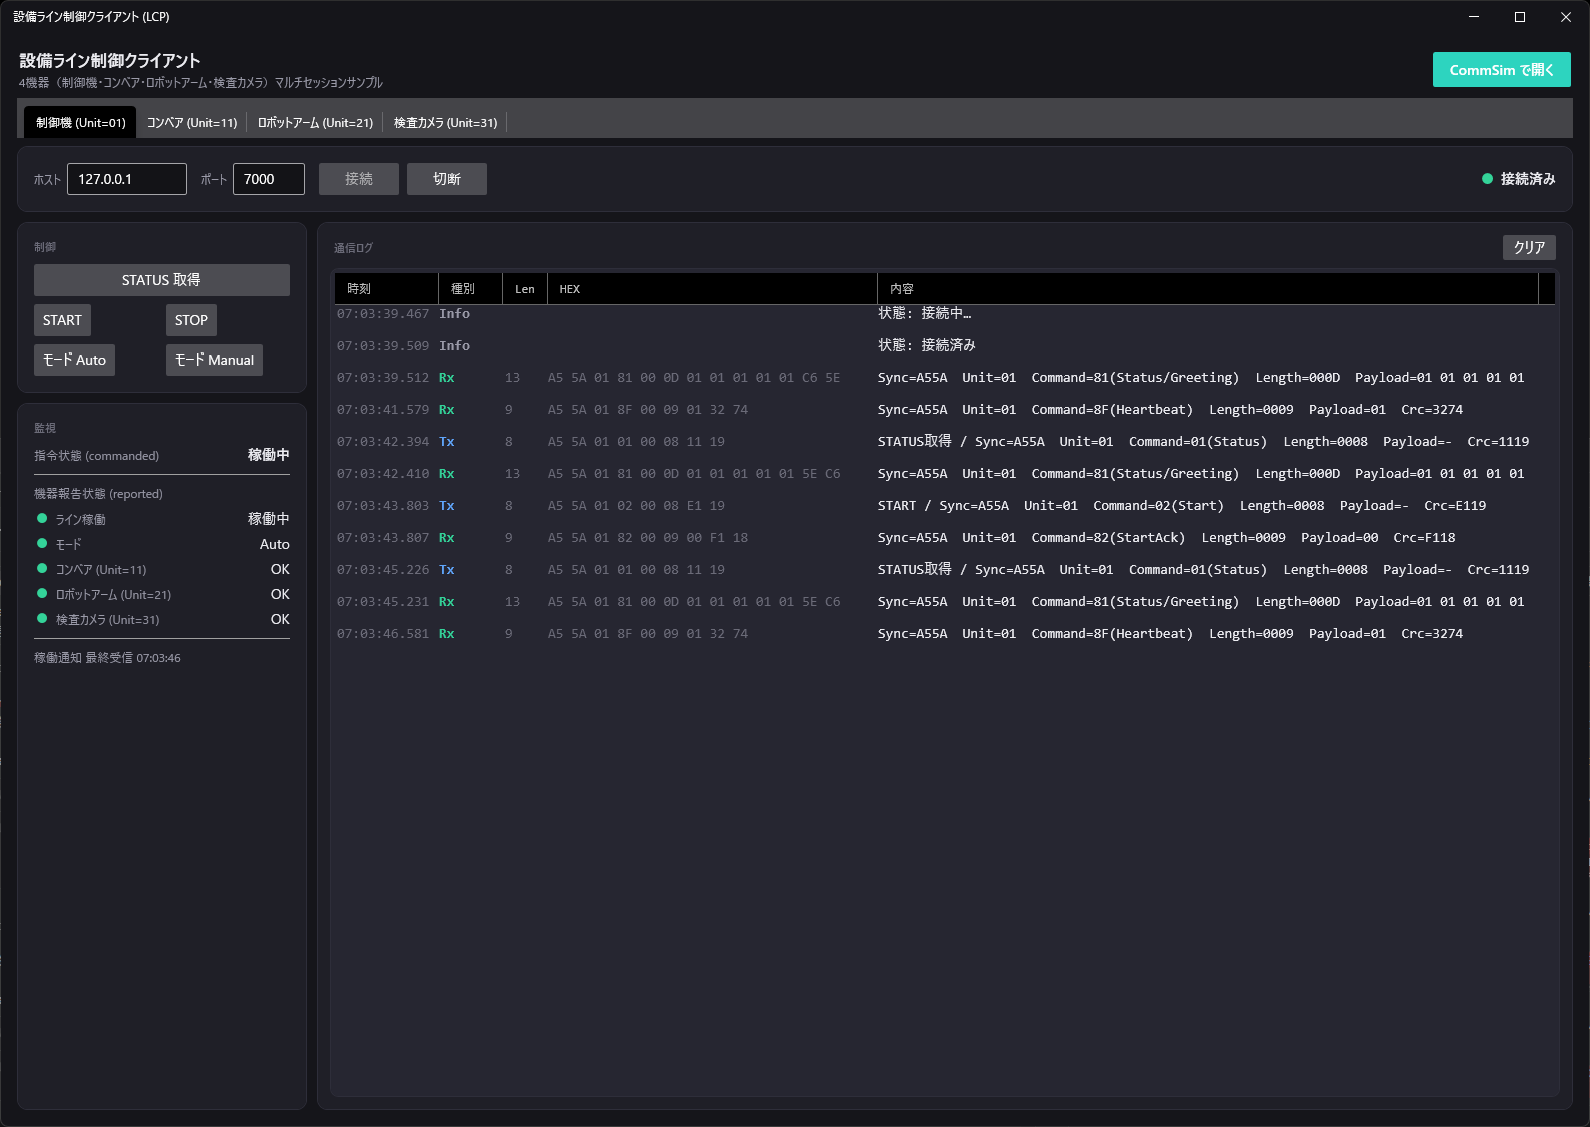Image resolution: width=1590 pixels, height=1127 pixels.
Task: Click the Len column header
Action: click(x=525, y=289)
